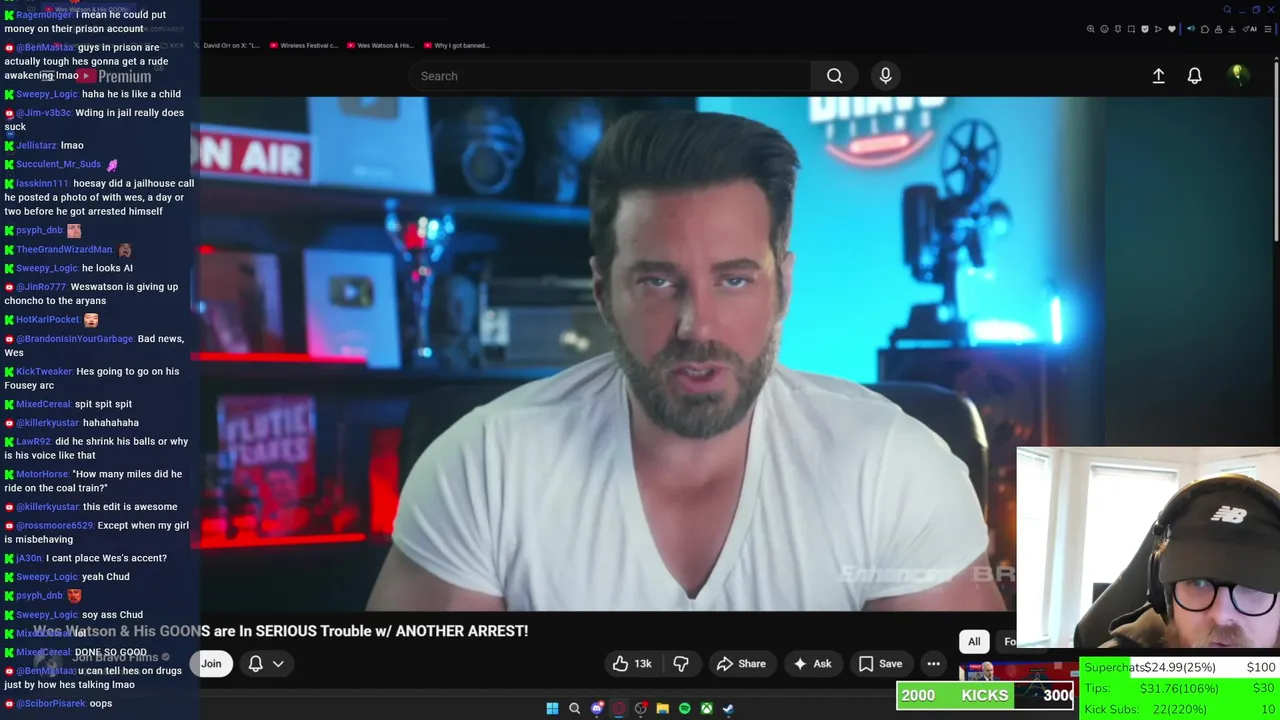Click the Share button
The width and height of the screenshot is (1280, 720).
741,664
